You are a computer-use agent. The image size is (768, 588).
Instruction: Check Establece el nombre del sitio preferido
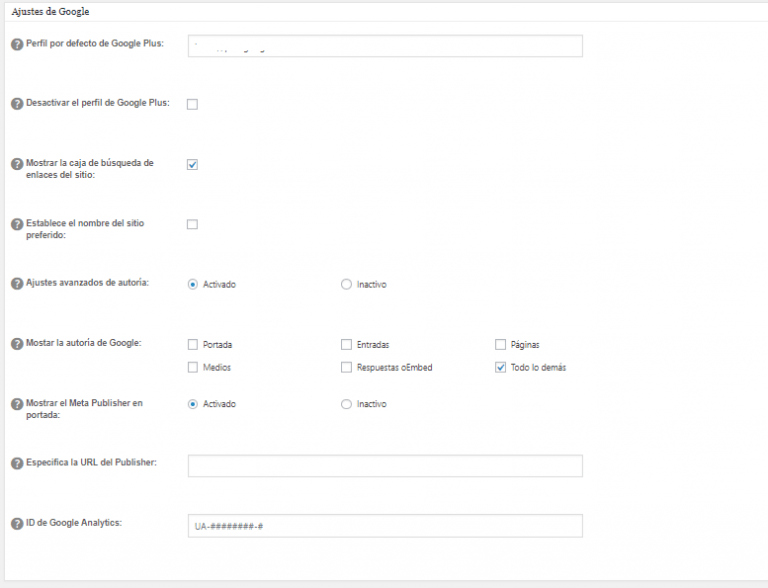(192, 224)
